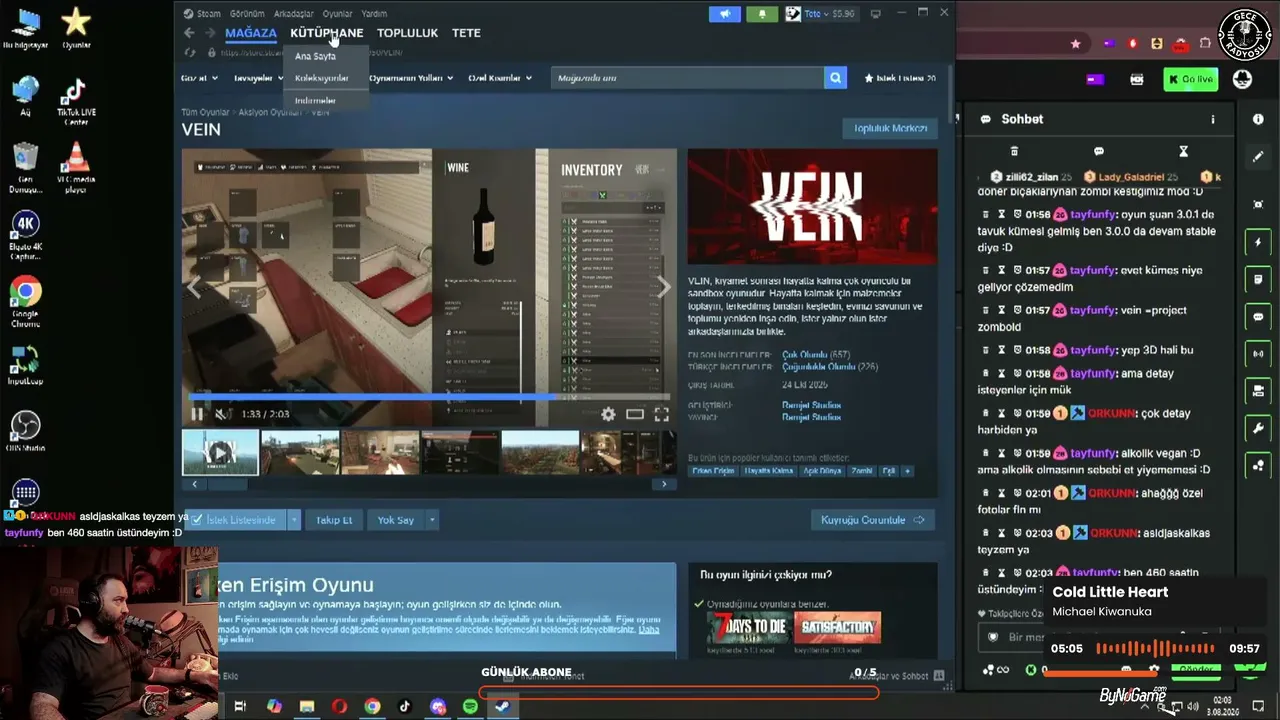Open Chrome from the taskbar

point(372,706)
